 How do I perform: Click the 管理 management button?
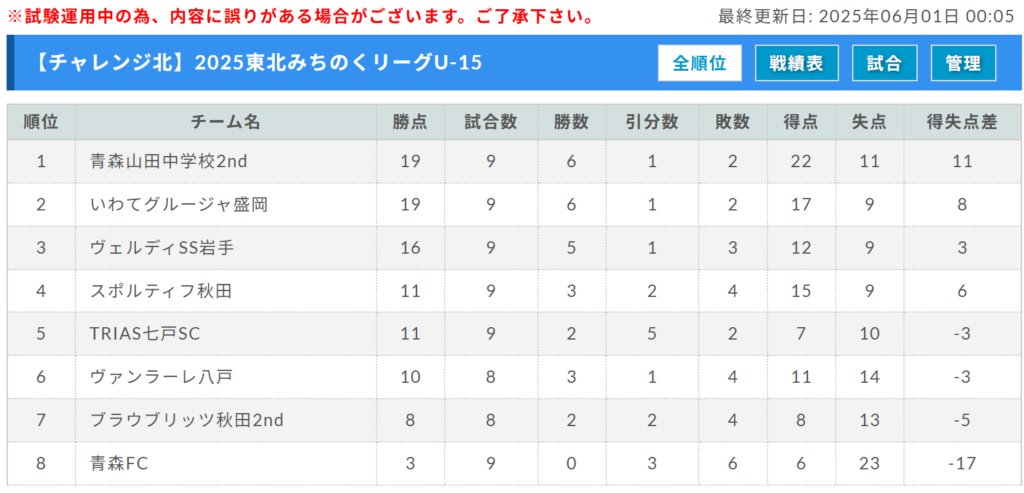(x=963, y=63)
